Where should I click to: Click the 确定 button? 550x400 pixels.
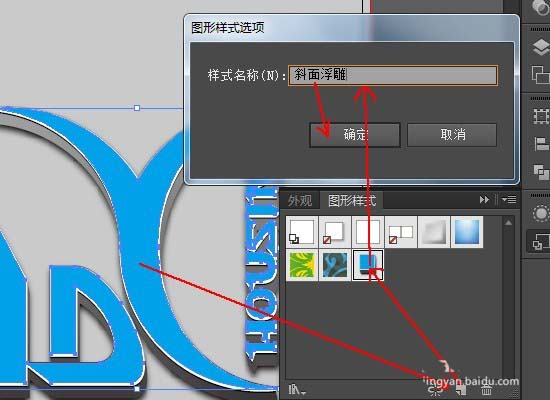[355, 134]
